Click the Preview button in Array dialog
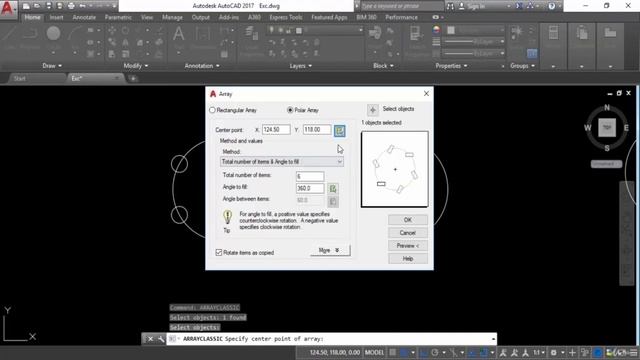 [408, 246]
